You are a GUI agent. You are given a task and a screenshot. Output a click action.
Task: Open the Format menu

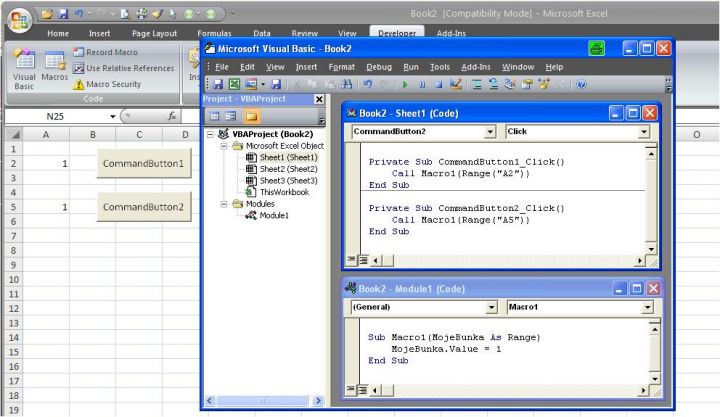pyautogui.click(x=342, y=67)
